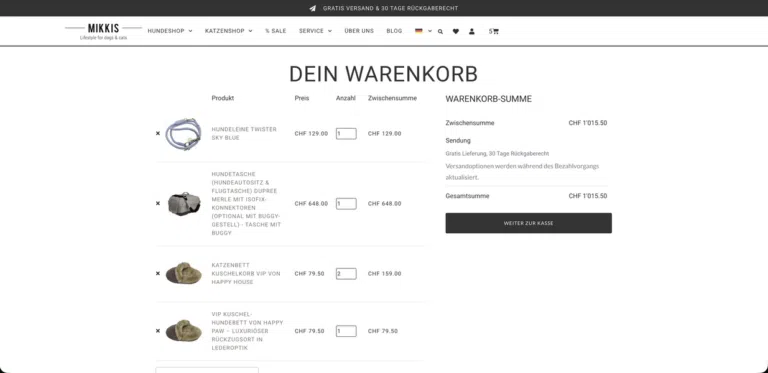Open the % Sale page
This screenshot has width=768, height=373.
pyautogui.click(x=276, y=31)
